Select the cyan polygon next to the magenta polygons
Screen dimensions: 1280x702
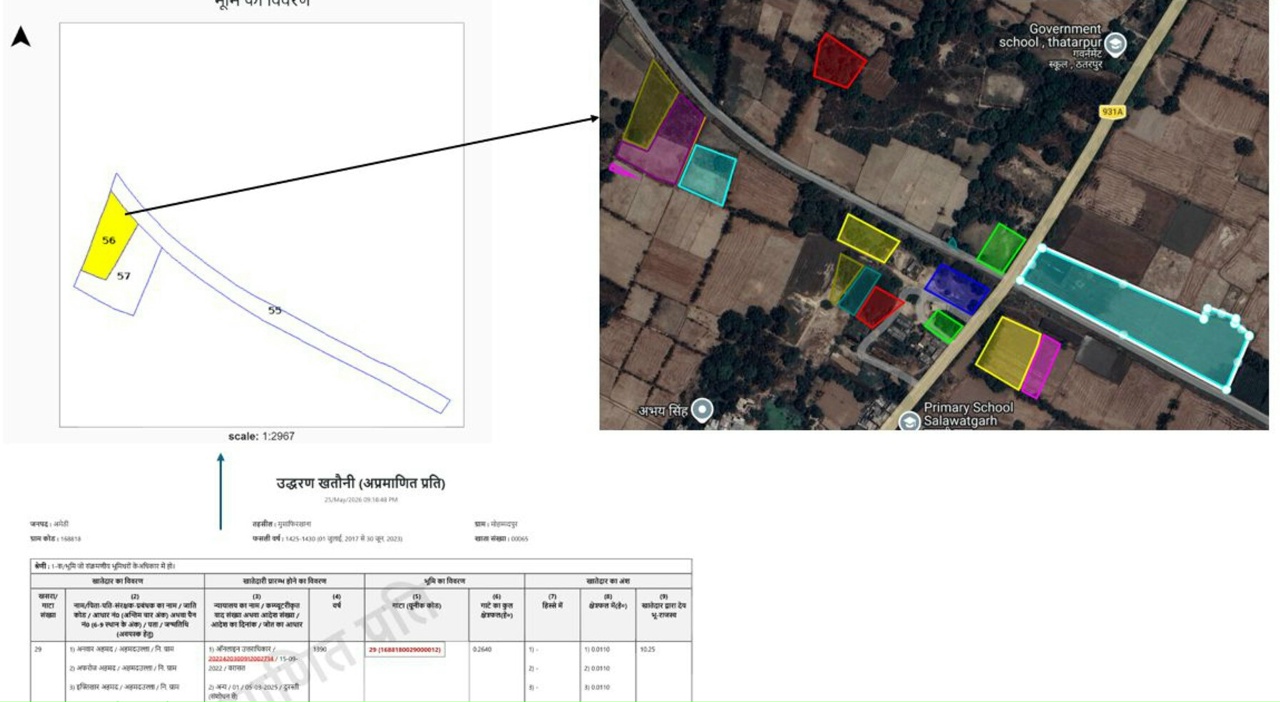pos(708,174)
